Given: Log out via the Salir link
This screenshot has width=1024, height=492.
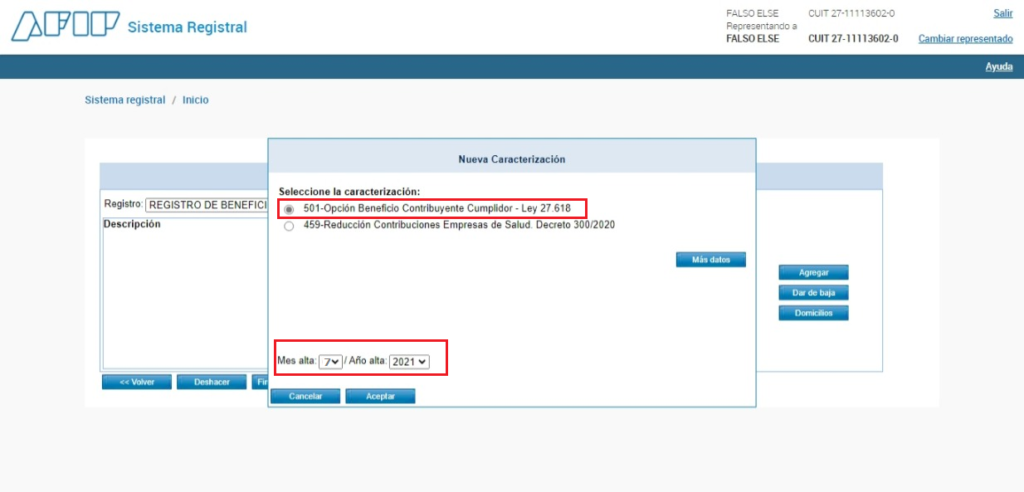Looking at the screenshot, I should click(1003, 14).
